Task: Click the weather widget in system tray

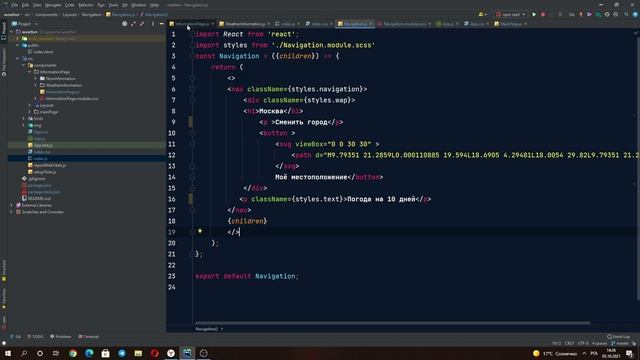Action: pyautogui.click(x=555, y=353)
